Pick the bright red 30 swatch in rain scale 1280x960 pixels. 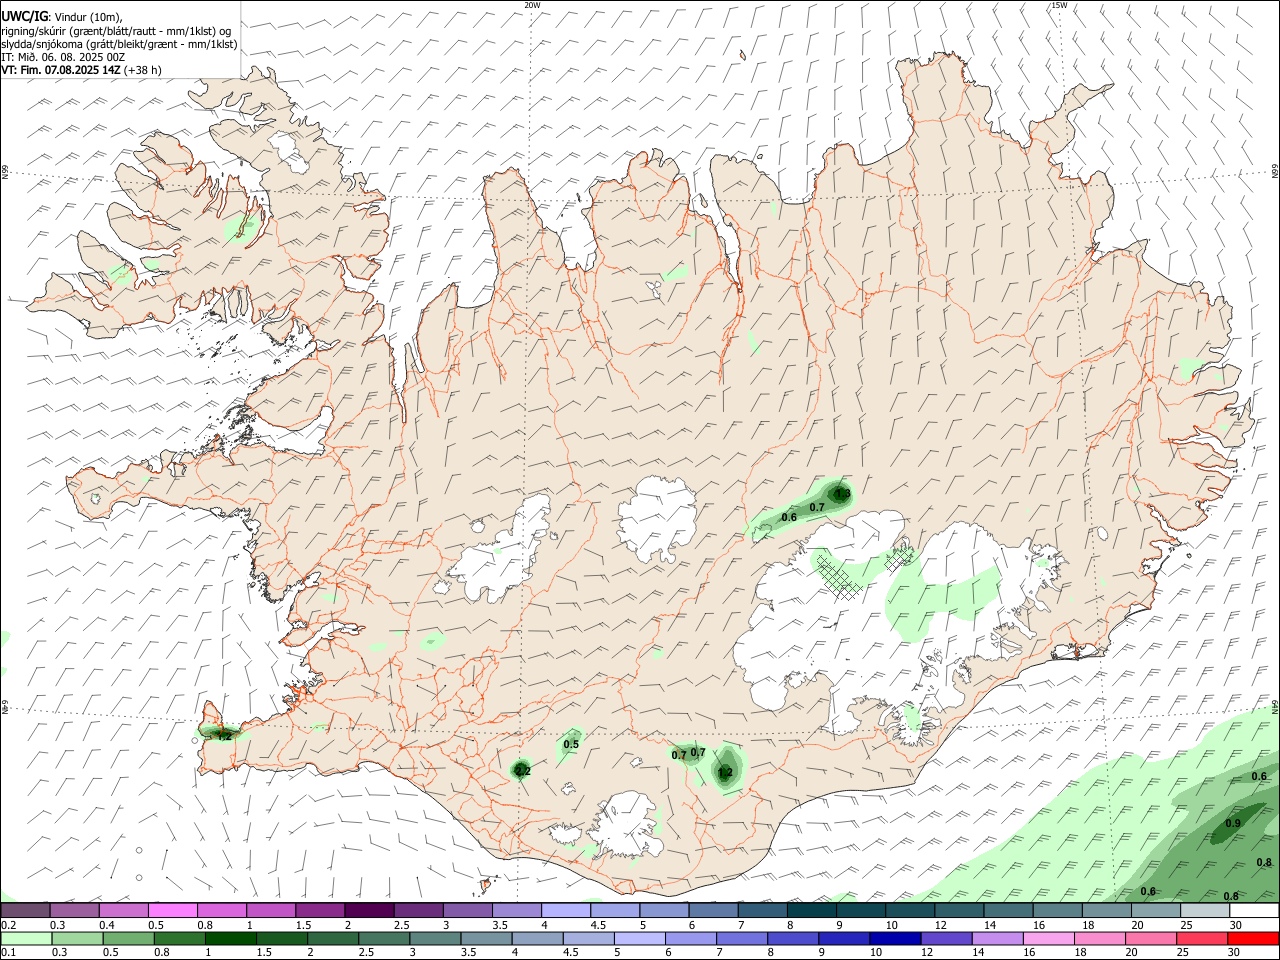[1254, 938]
